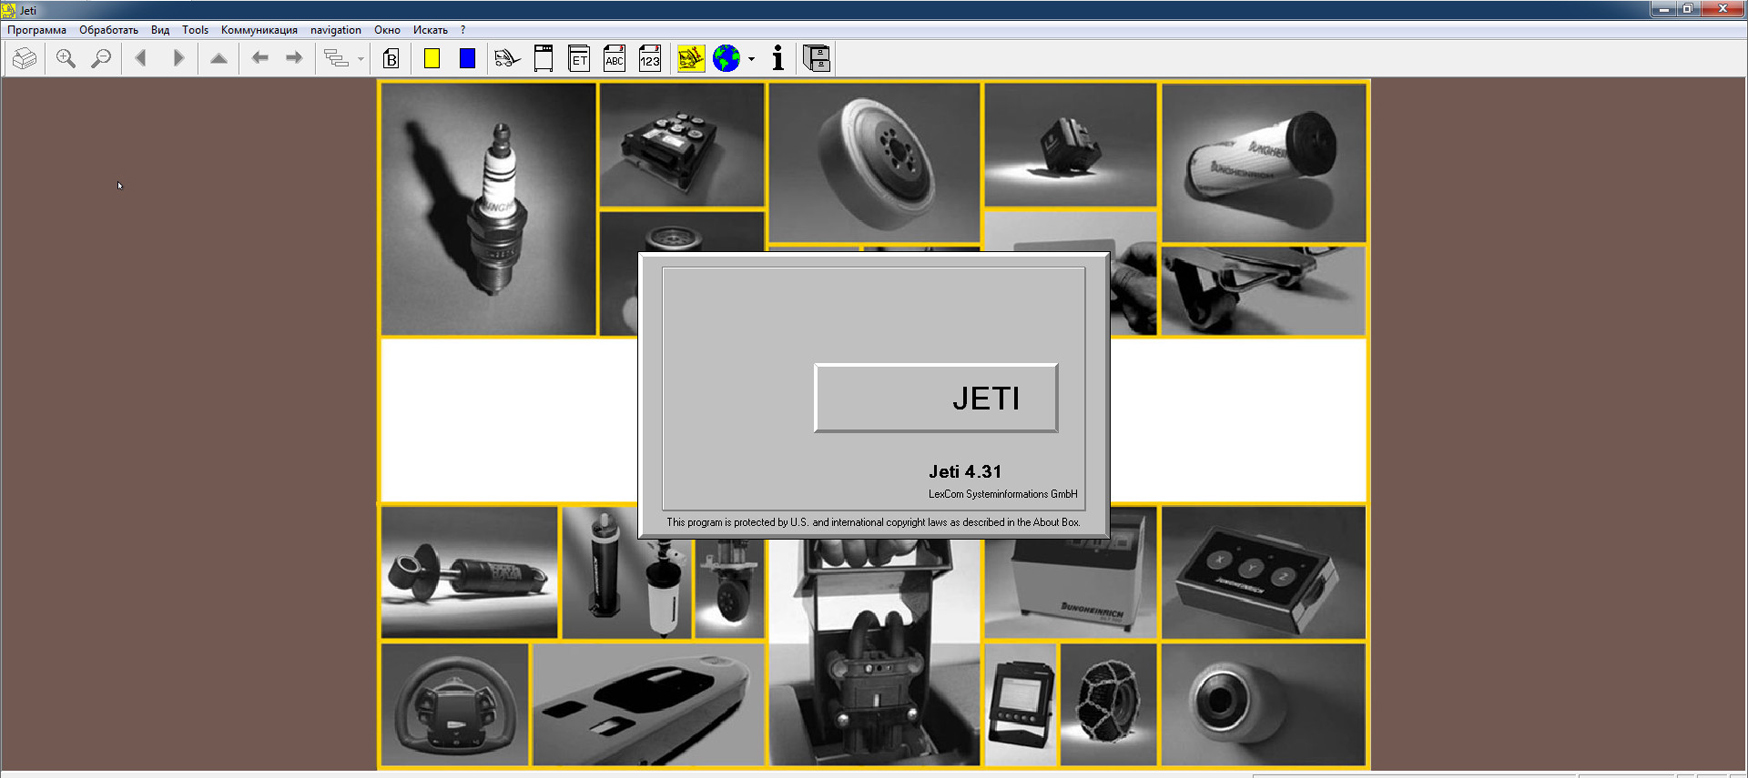Open the info 'i' icon

(x=778, y=59)
